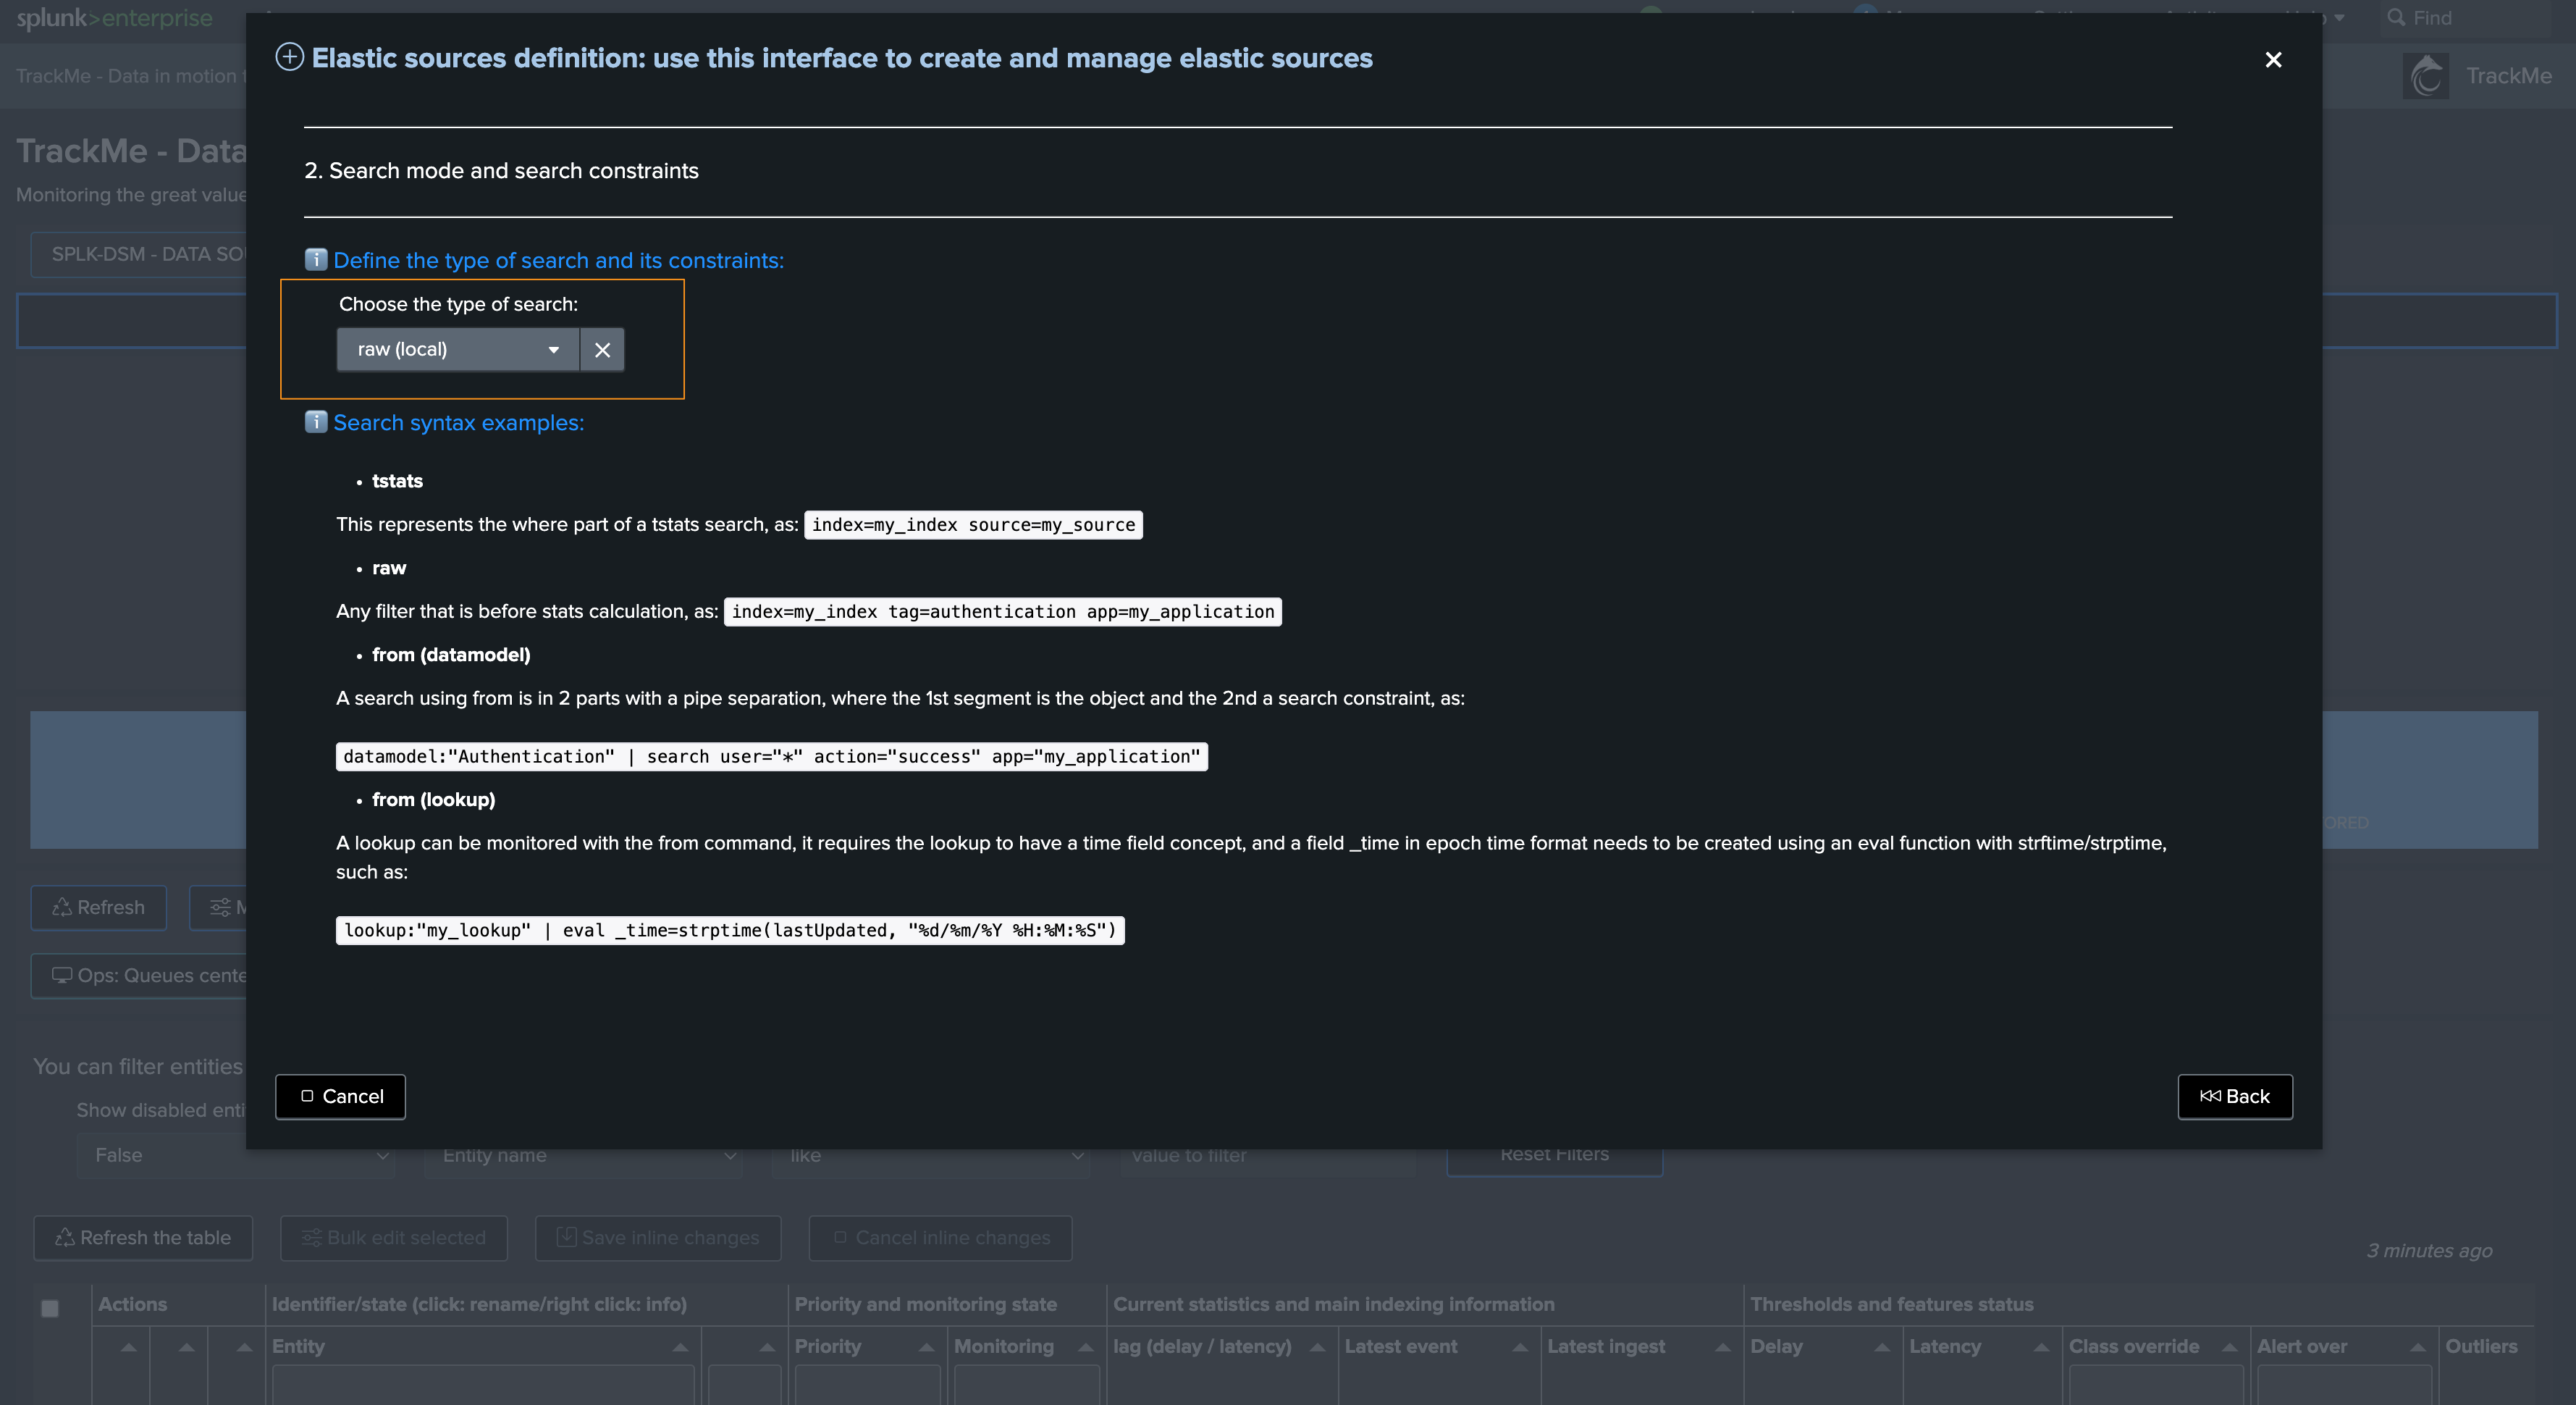Click the lookup:"my_lookup" example code
This screenshot has height=1405, width=2576.
[x=730, y=930]
